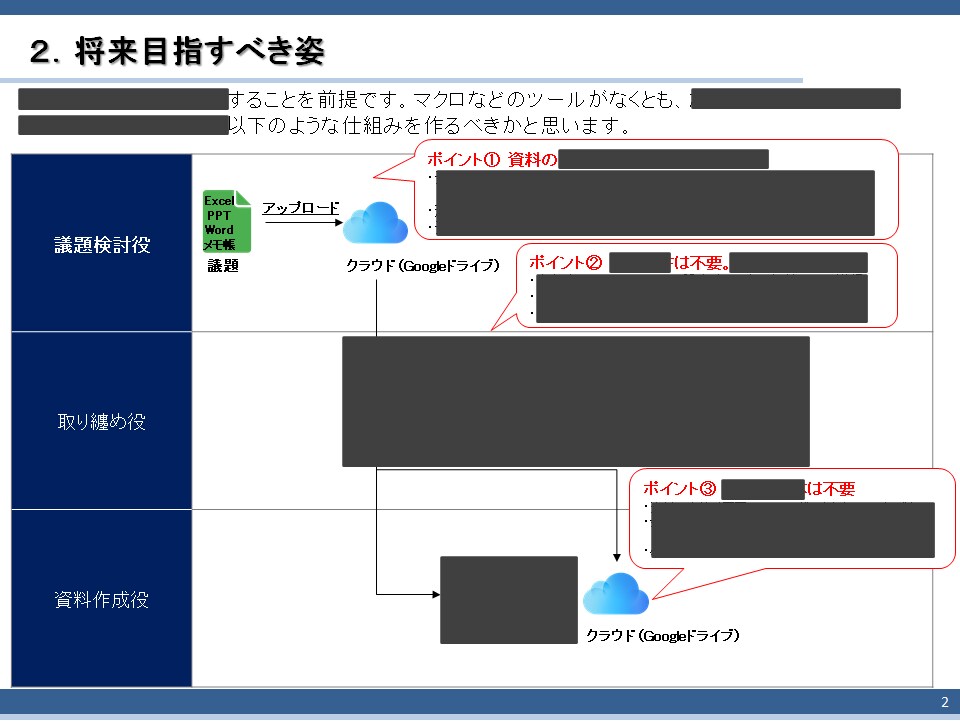The width and height of the screenshot is (960, 721).
Task: Click the upper クラウド (Googleドライブ) caption
Action: pos(423,265)
